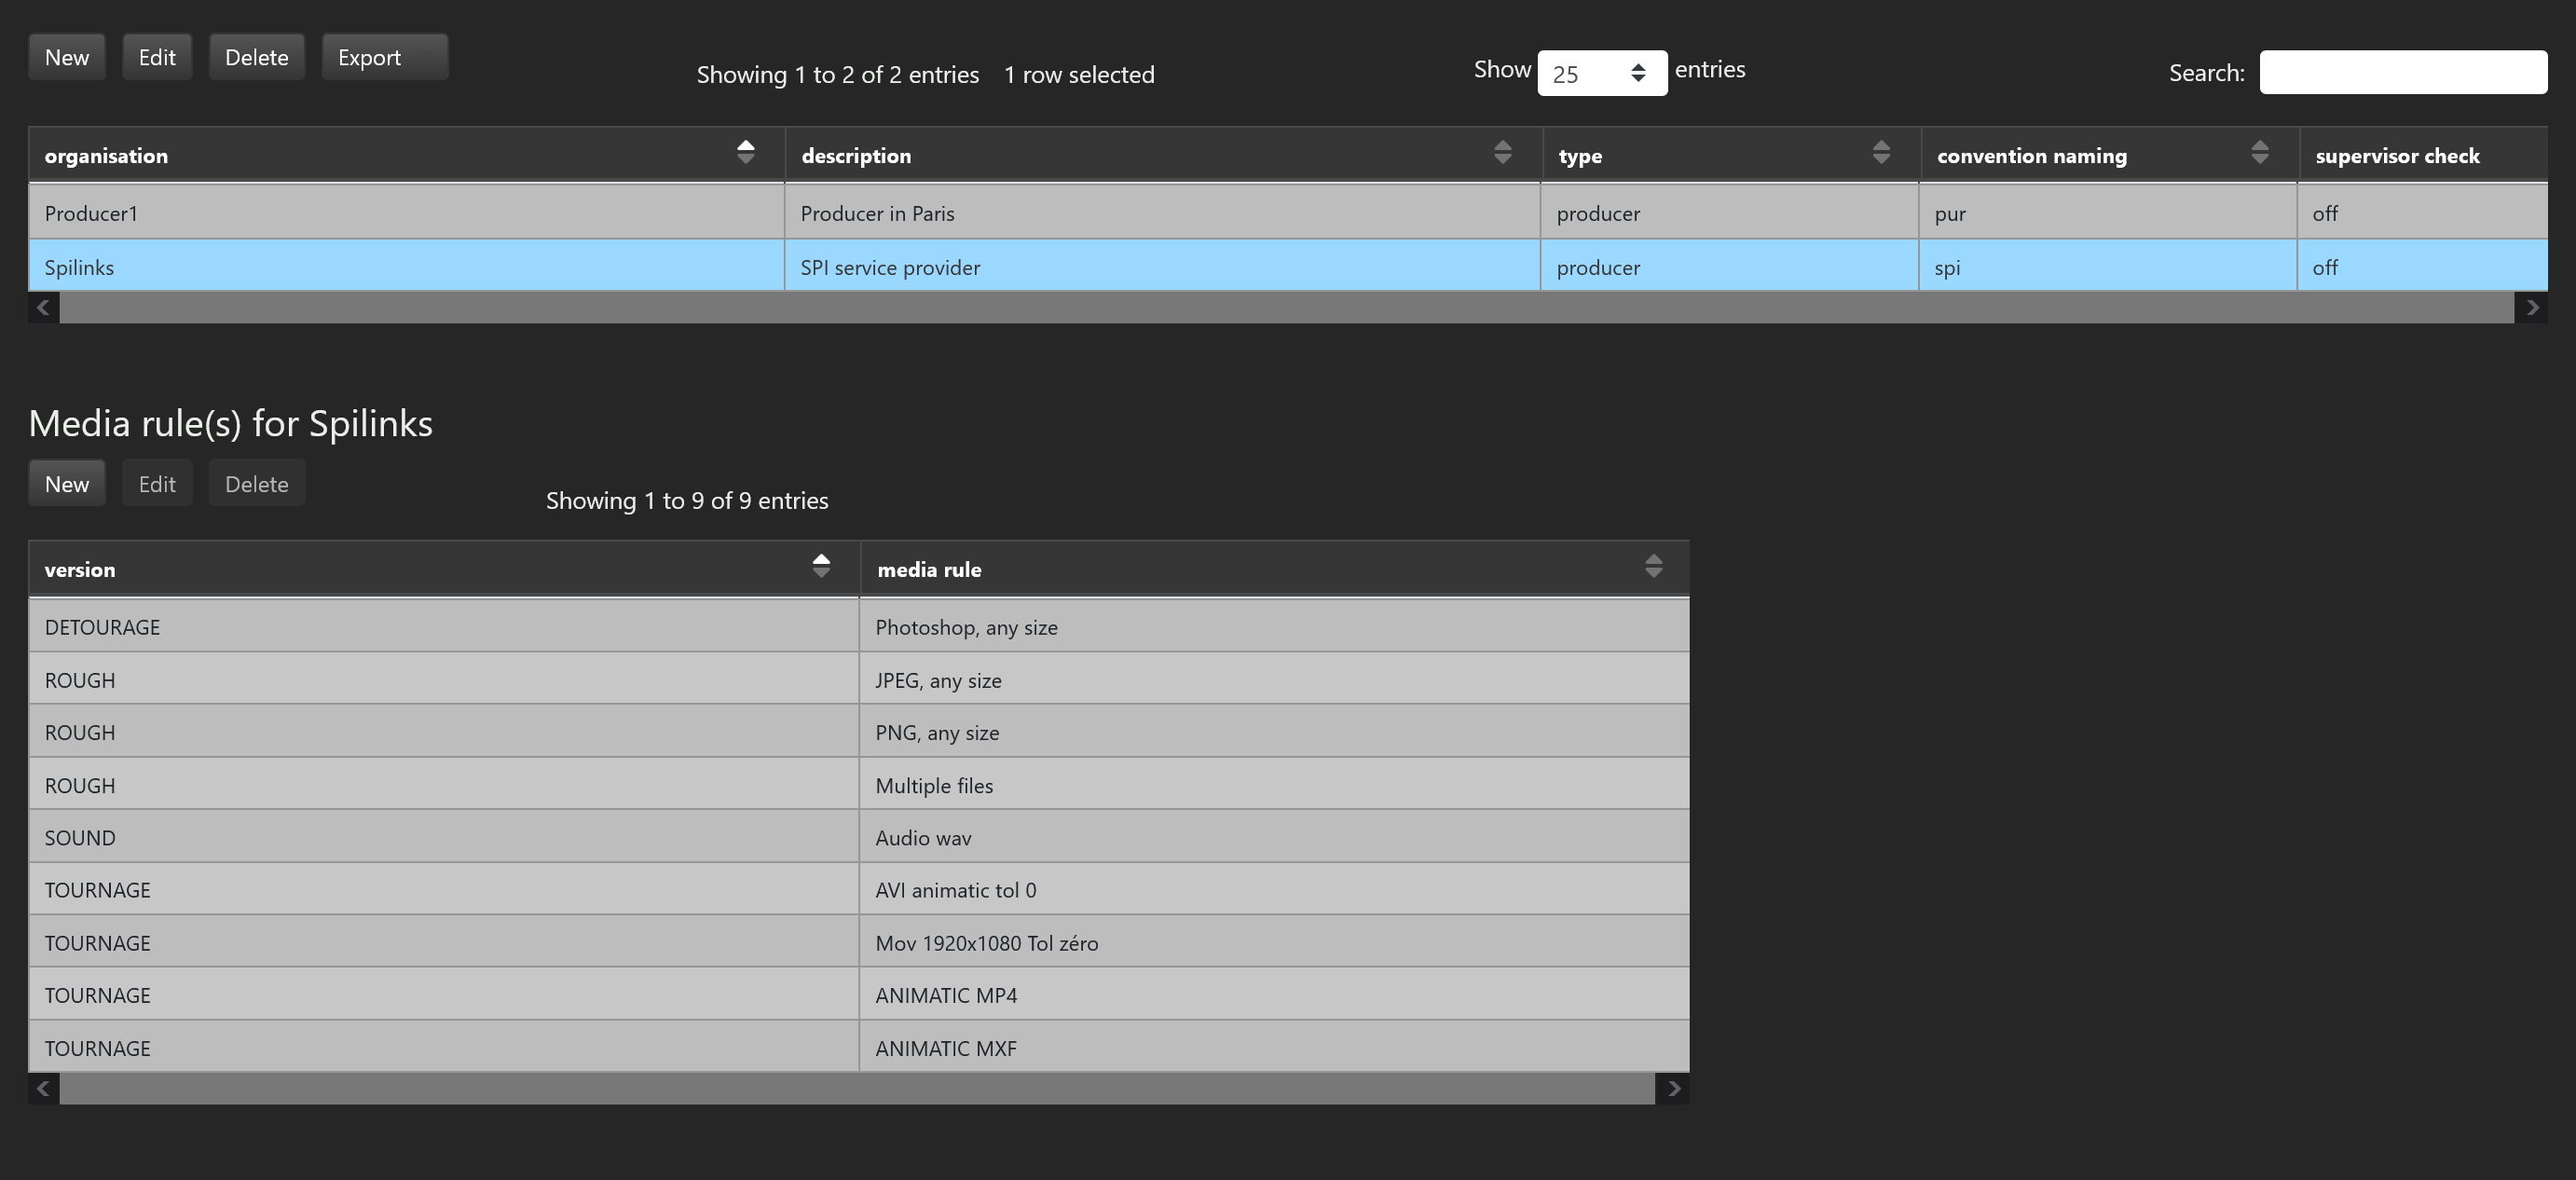Sort by convention naming column icon
The width and height of the screenshot is (2576, 1180).
click(x=2259, y=152)
